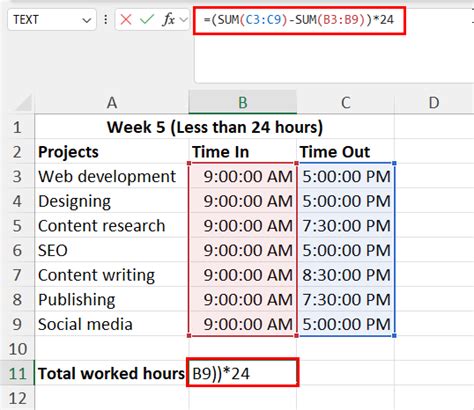
Task: Click Time Out cell for Web development
Action: (x=346, y=176)
